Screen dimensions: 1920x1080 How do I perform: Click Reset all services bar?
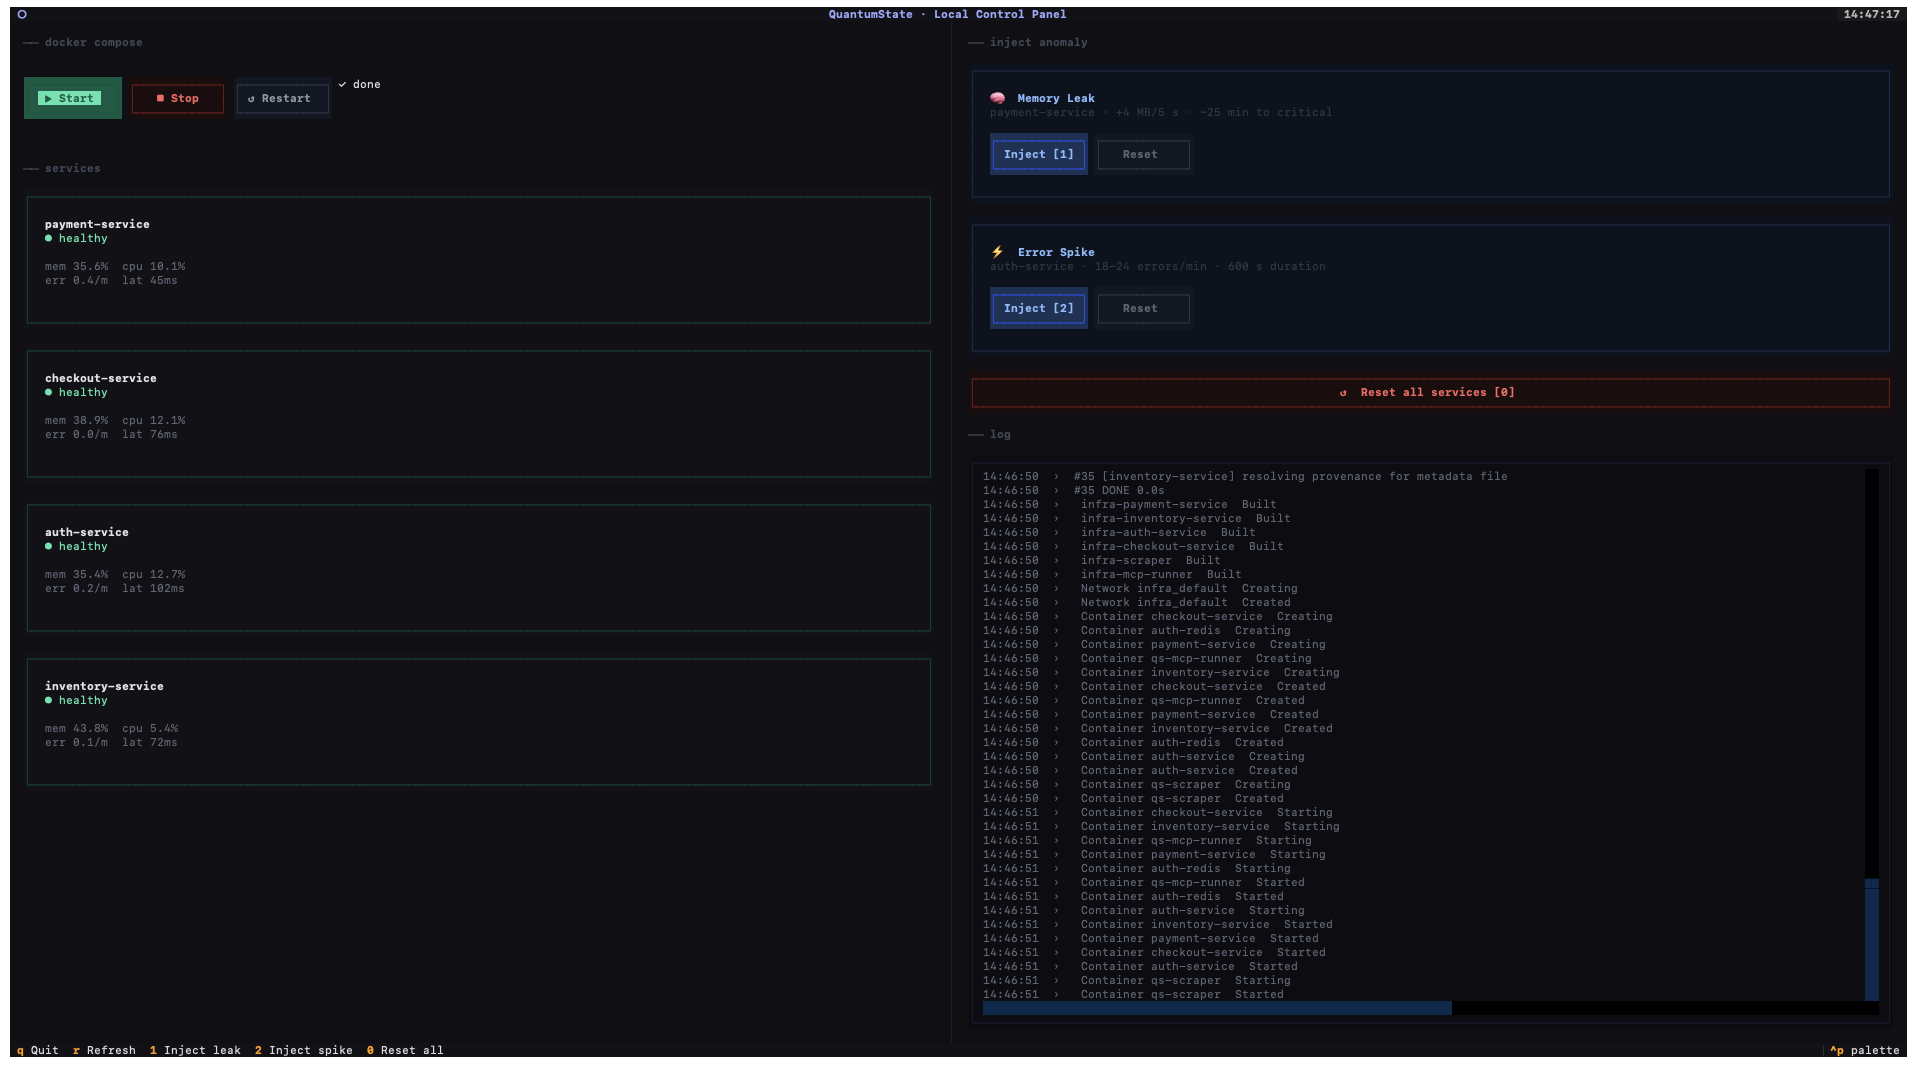point(1429,393)
